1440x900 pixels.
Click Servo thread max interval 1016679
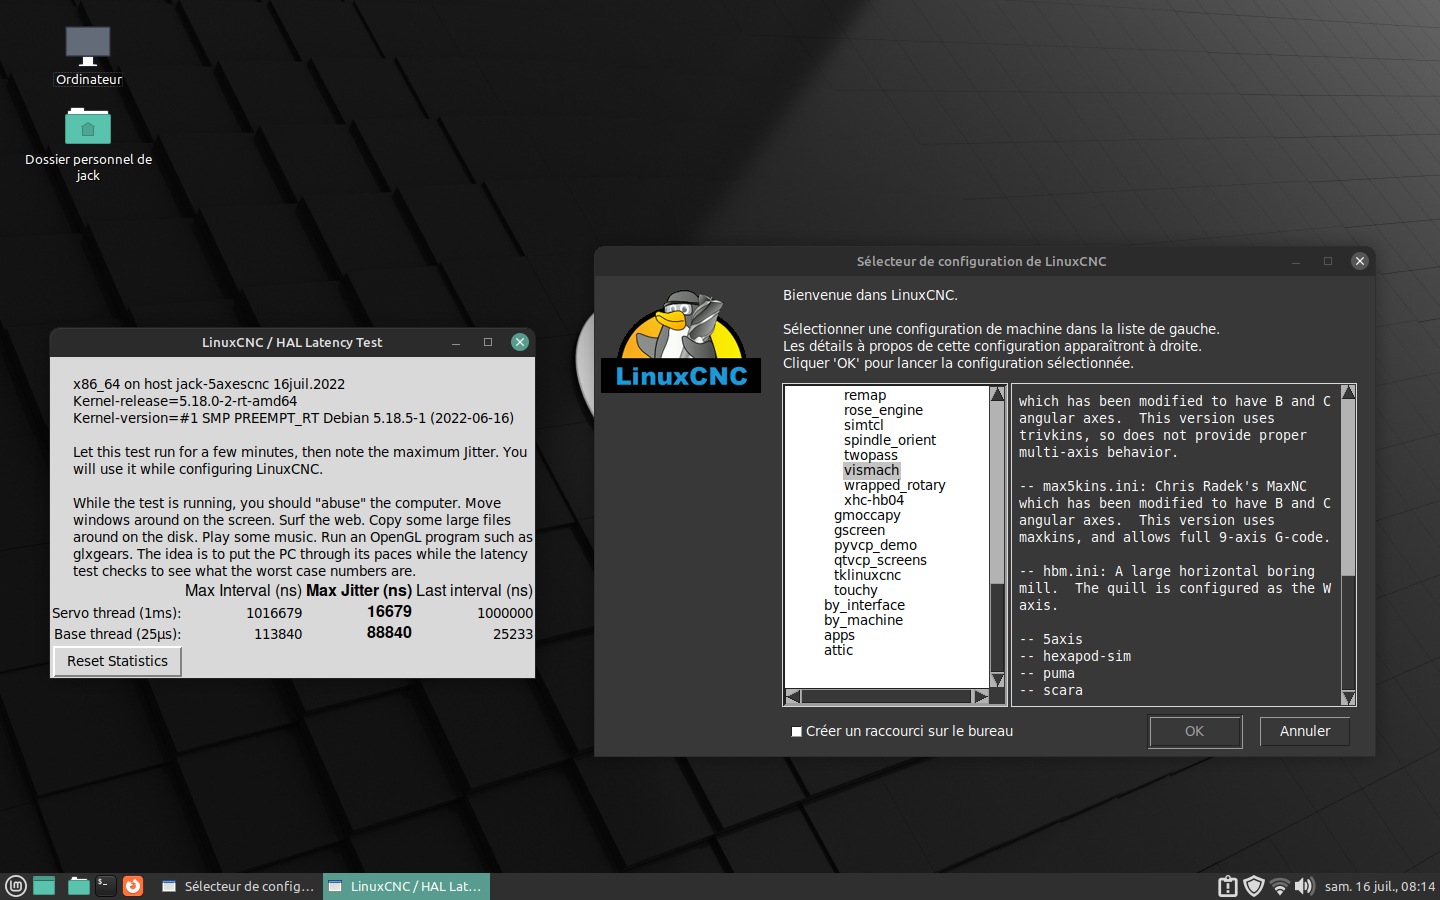coord(274,613)
